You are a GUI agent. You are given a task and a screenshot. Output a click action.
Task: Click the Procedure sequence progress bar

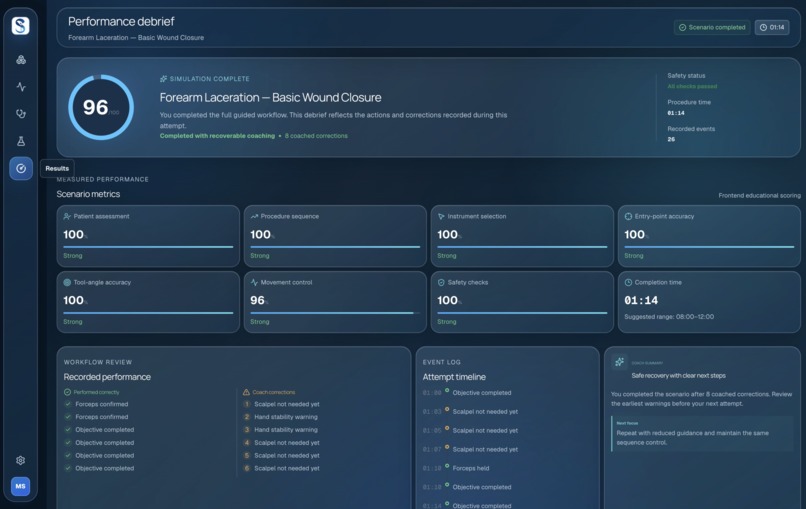pyautogui.click(x=335, y=247)
